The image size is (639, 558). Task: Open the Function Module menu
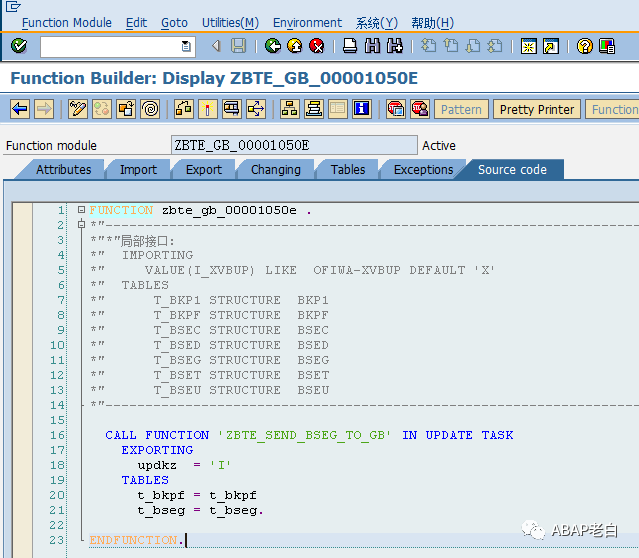click(67, 22)
